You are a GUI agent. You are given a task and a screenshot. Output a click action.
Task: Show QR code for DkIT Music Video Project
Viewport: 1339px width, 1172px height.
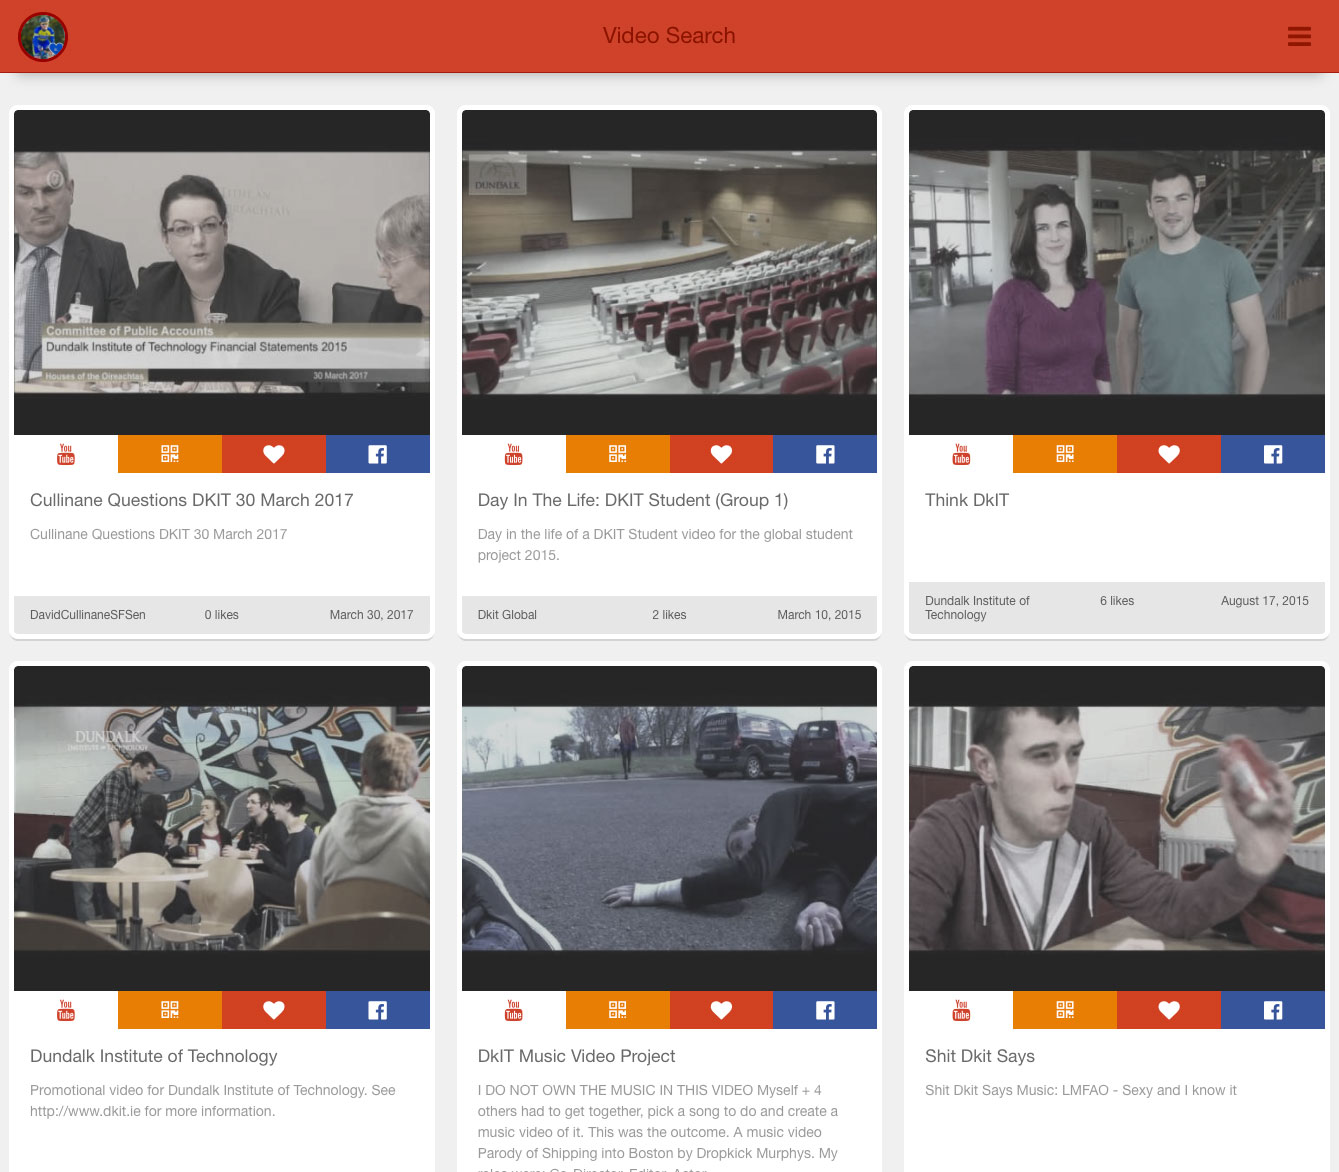tap(618, 1010)
